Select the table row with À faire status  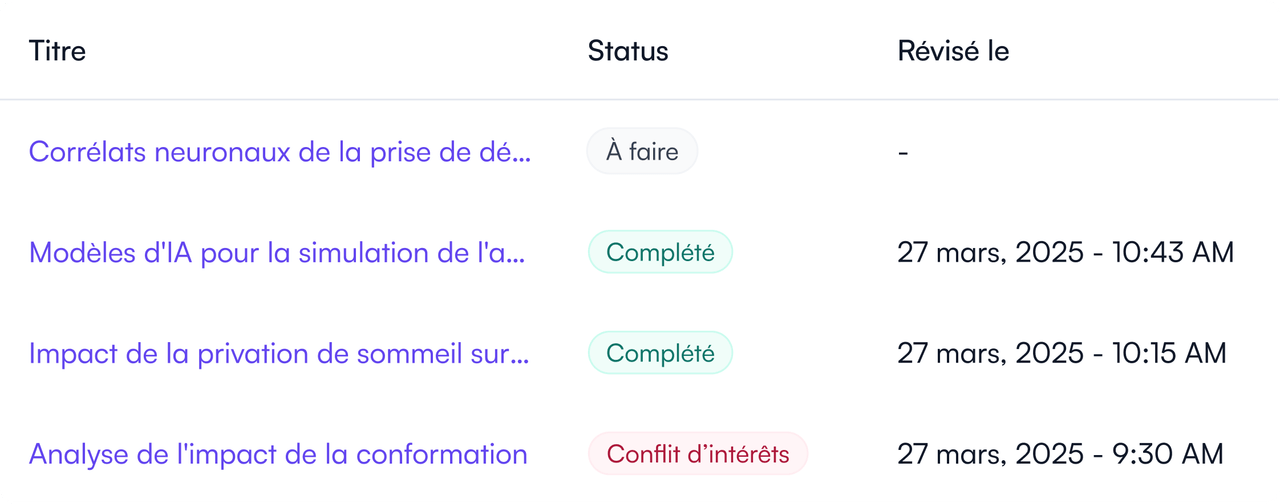640,152
